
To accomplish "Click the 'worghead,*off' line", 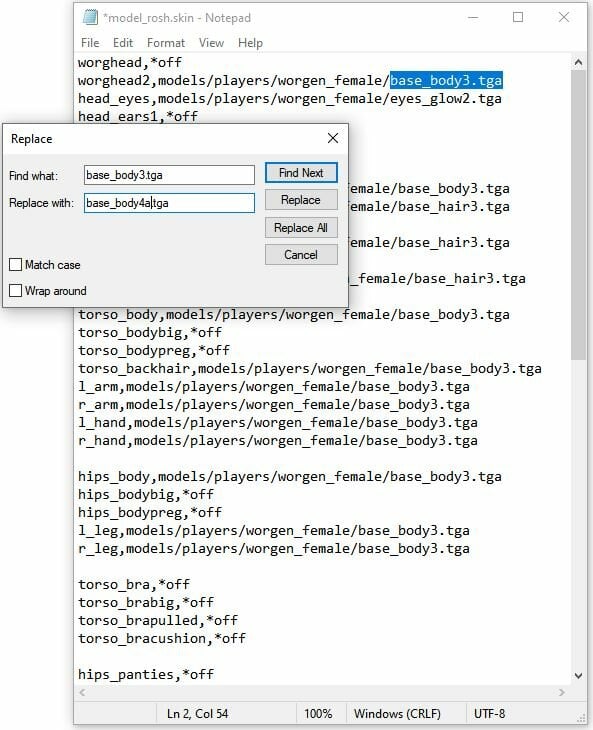I will click(129, 62).
